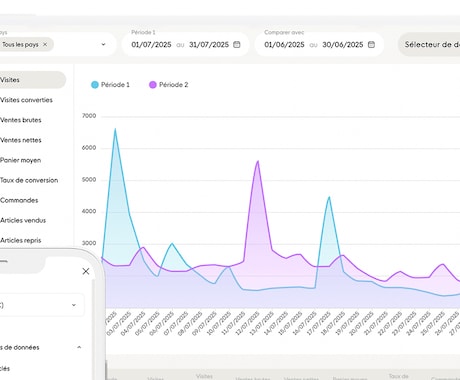Select the Panier moyen metric
Image resolution: width=460 pixels, height=380 pixels.
(20, 160)
